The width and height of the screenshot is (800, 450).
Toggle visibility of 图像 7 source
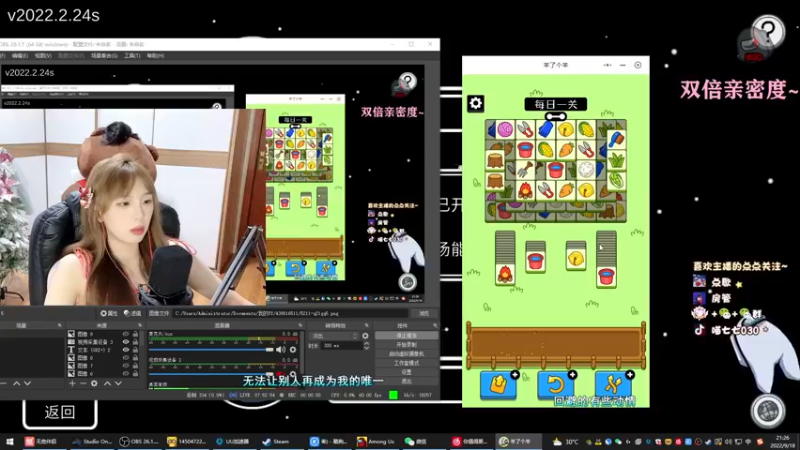[126, 366]
